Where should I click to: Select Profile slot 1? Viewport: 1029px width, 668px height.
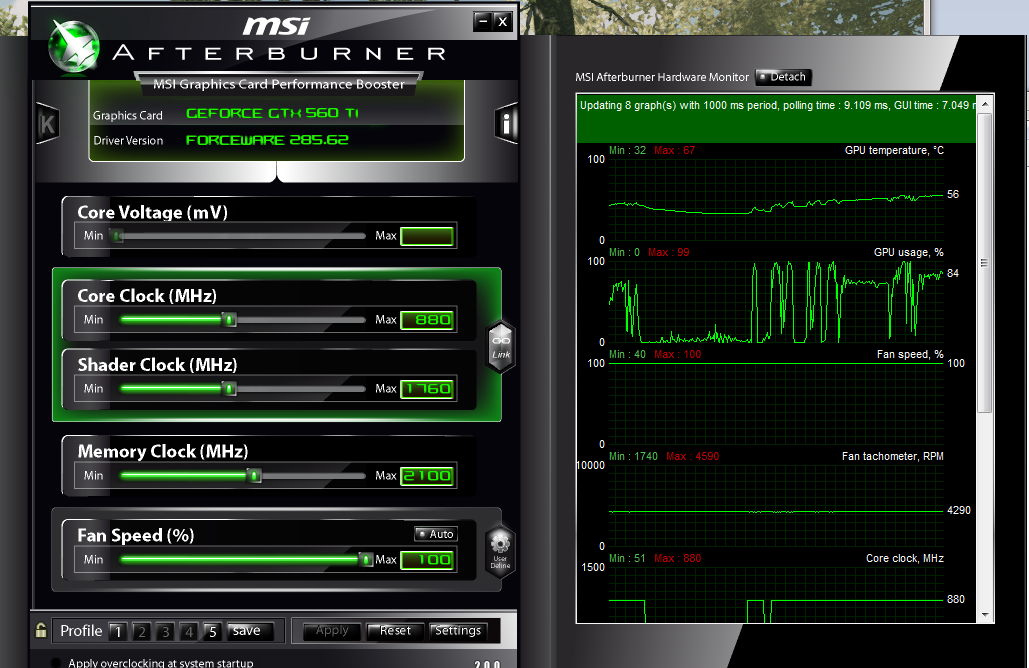[x=118, y=631]
